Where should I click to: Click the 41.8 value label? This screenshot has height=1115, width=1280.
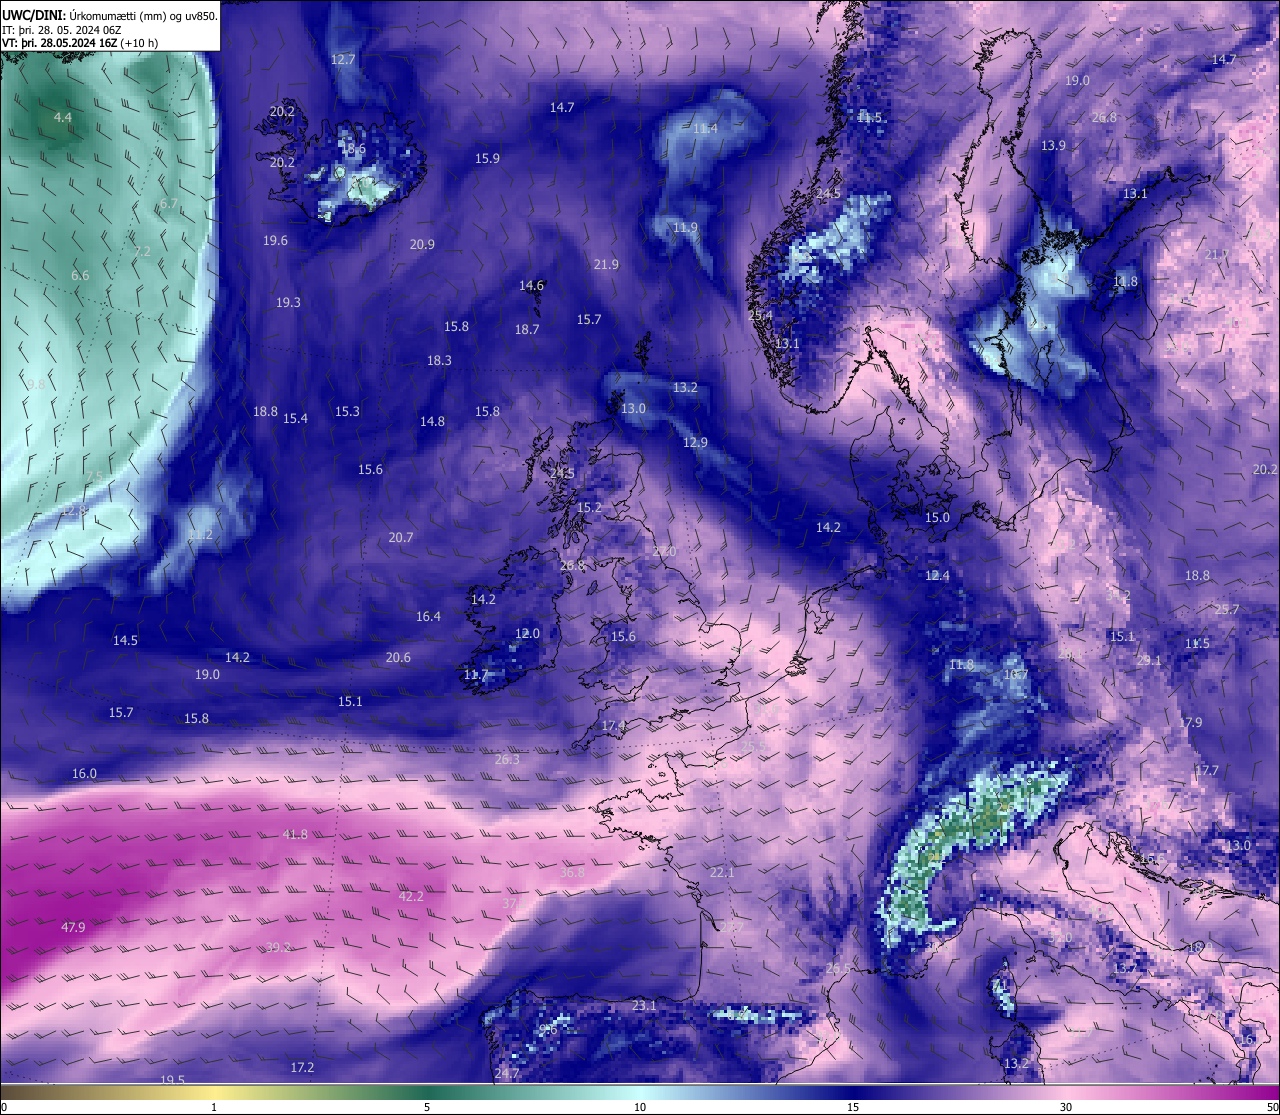[295, 834]
